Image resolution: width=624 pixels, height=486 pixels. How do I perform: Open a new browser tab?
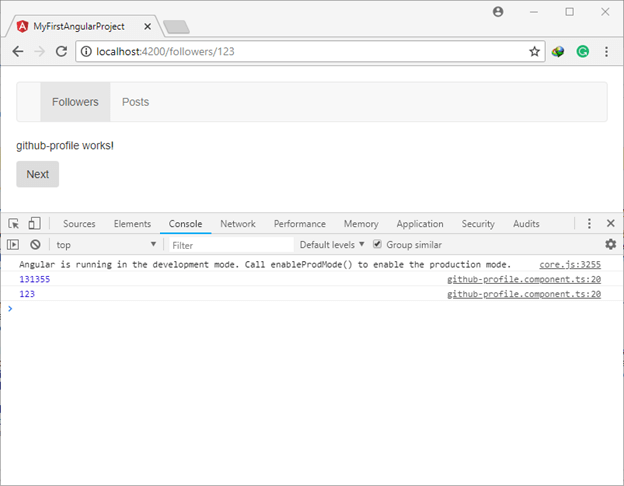pos(176,27)
